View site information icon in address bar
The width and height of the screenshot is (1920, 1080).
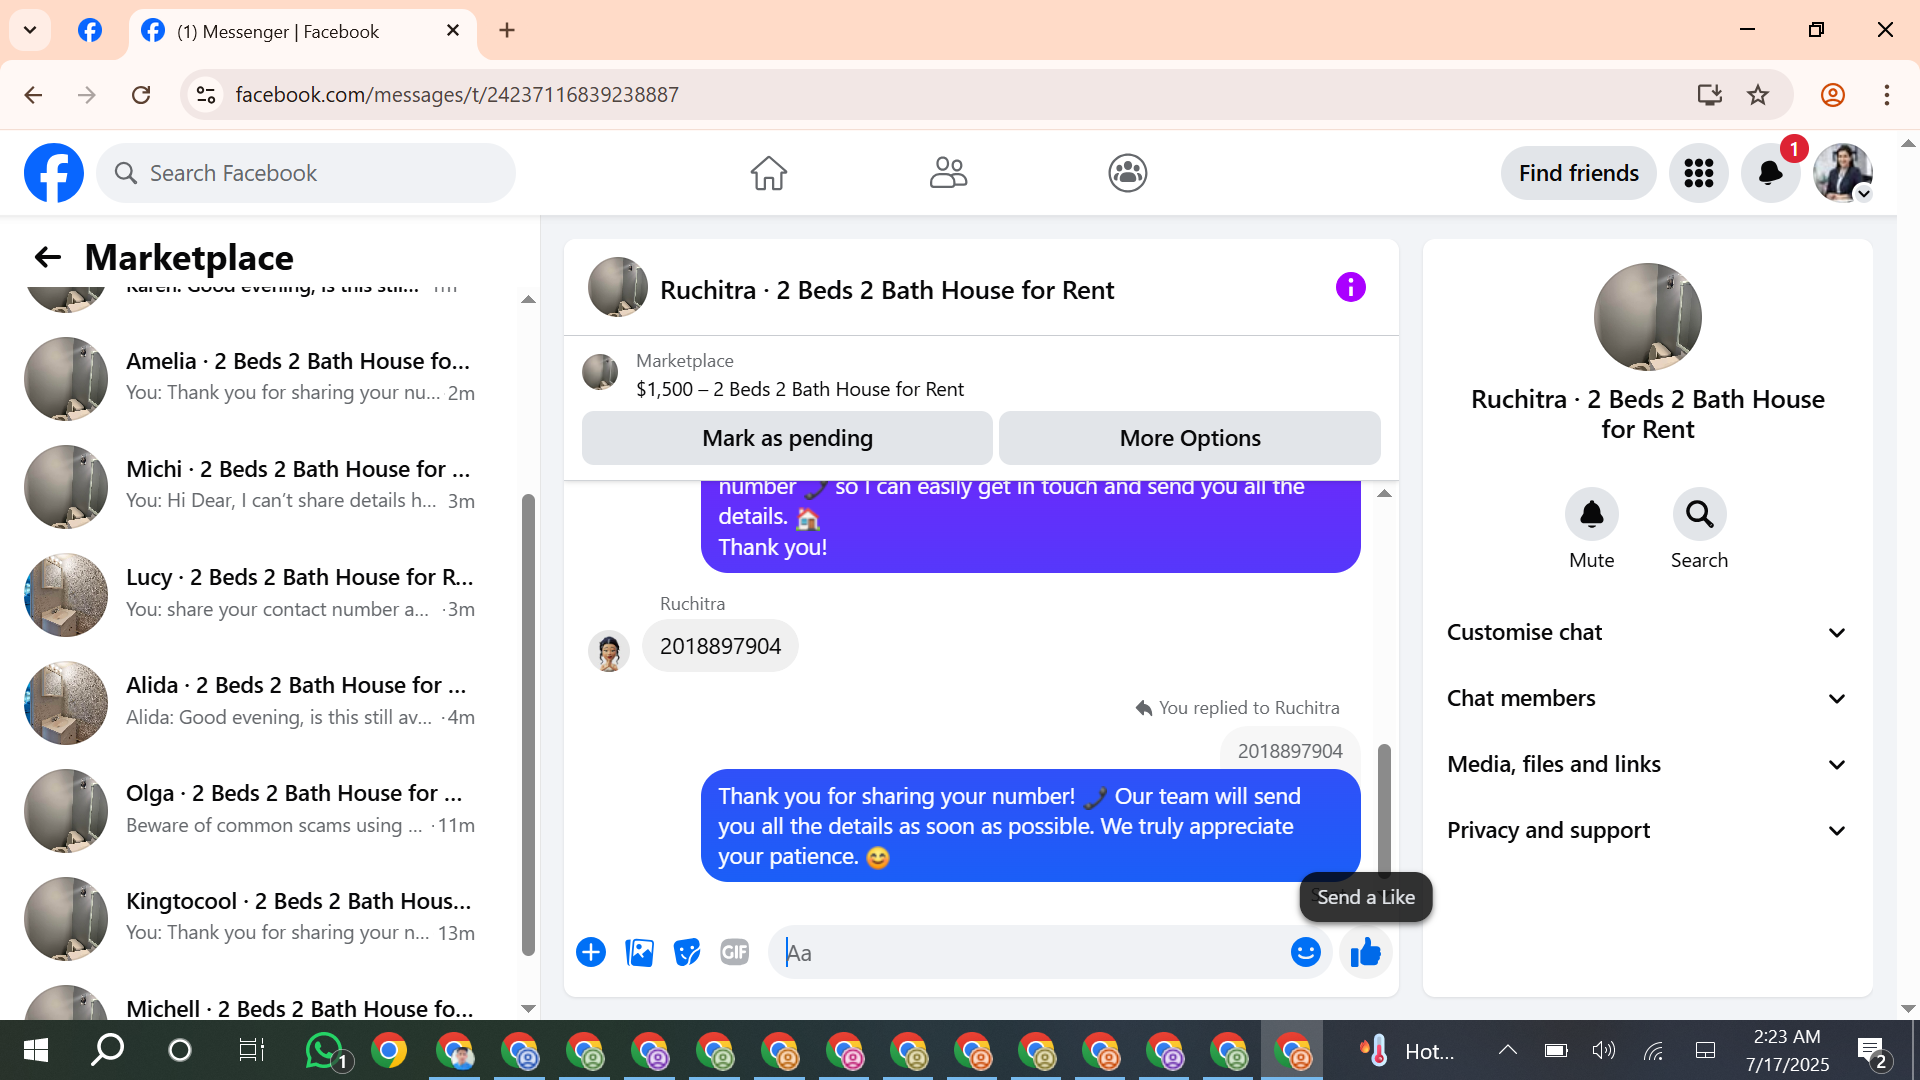click(206, 95)
